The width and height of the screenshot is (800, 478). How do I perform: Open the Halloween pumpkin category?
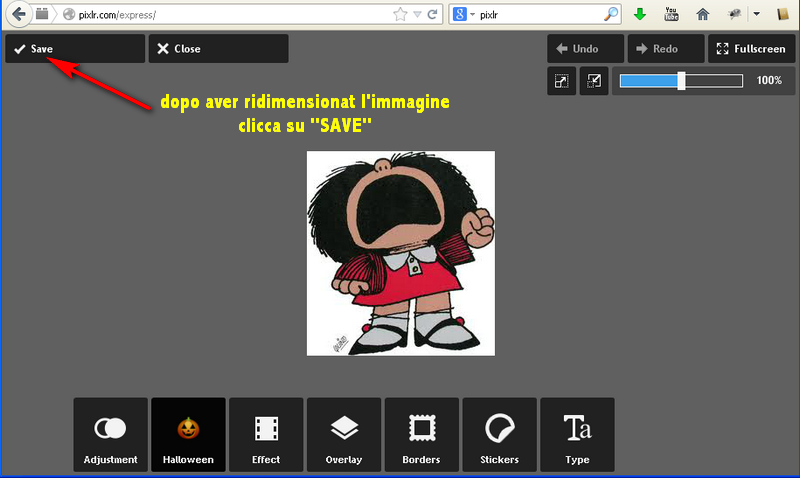[x=188, y=435]
